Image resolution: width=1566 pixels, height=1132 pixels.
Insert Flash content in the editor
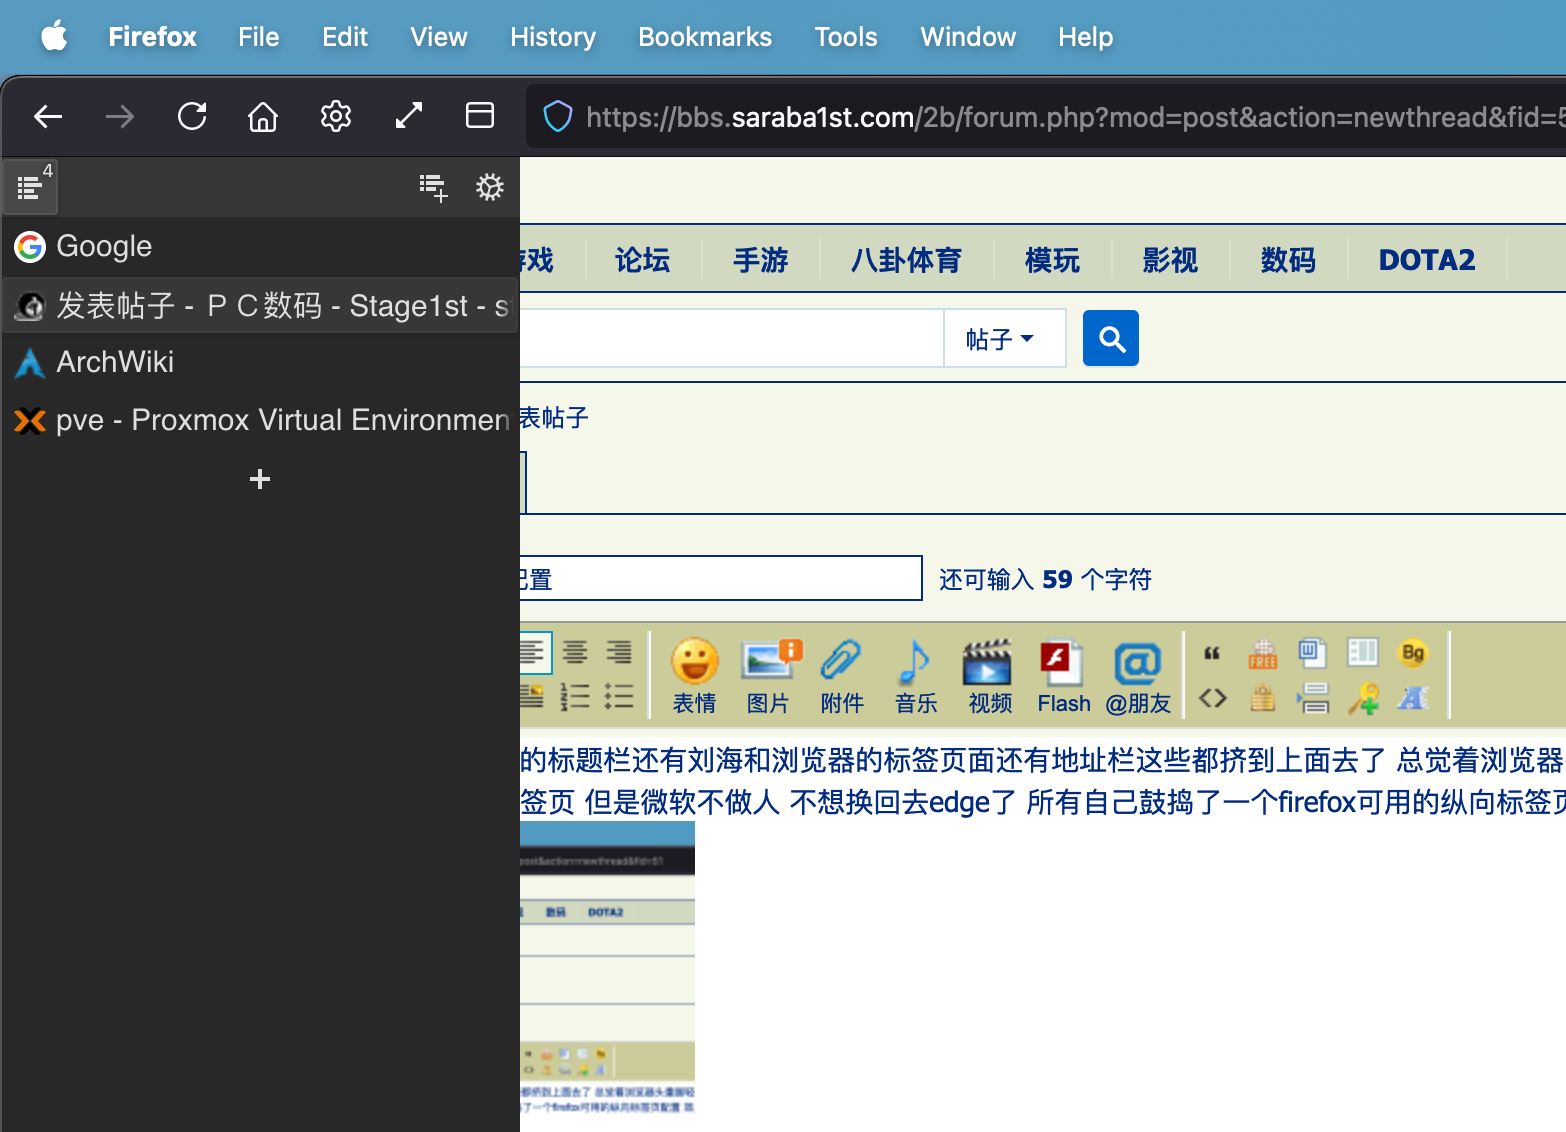(1063, 676)
